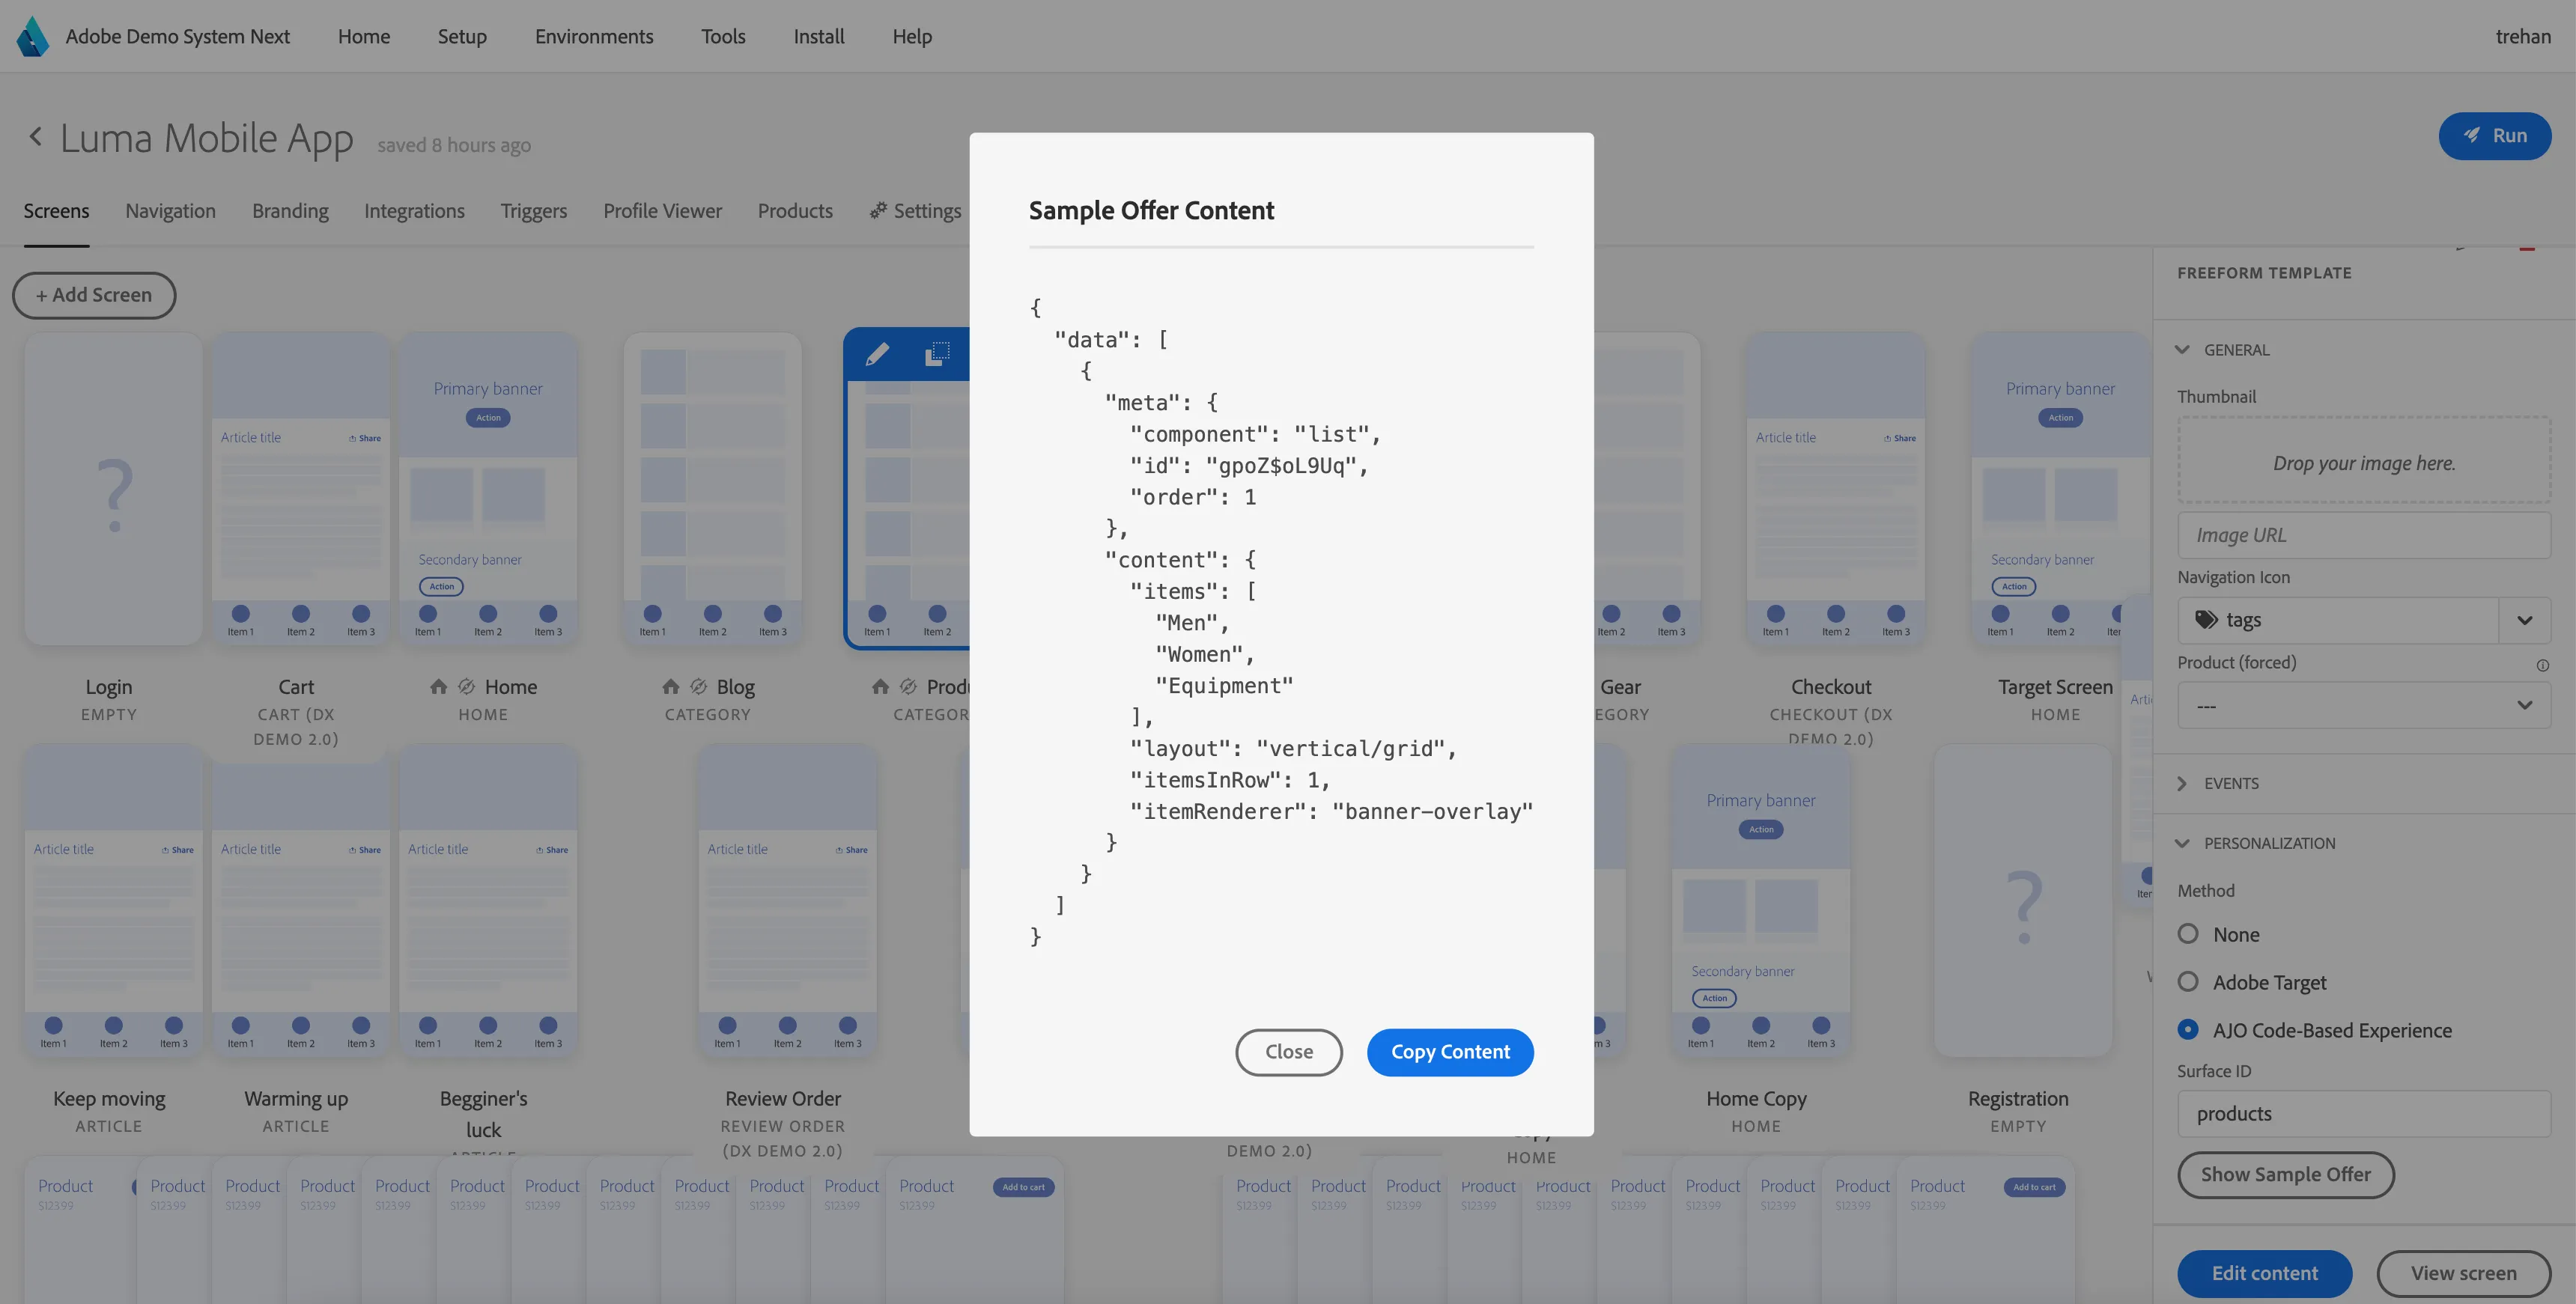Select the Keep moving article thumbnail

click(114, 900)
